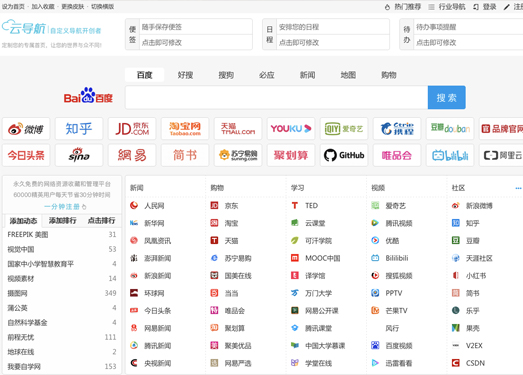Screen dimensions: 523x375
Task: Click the 京东 shopping list icon
Action: click(214, 206)
